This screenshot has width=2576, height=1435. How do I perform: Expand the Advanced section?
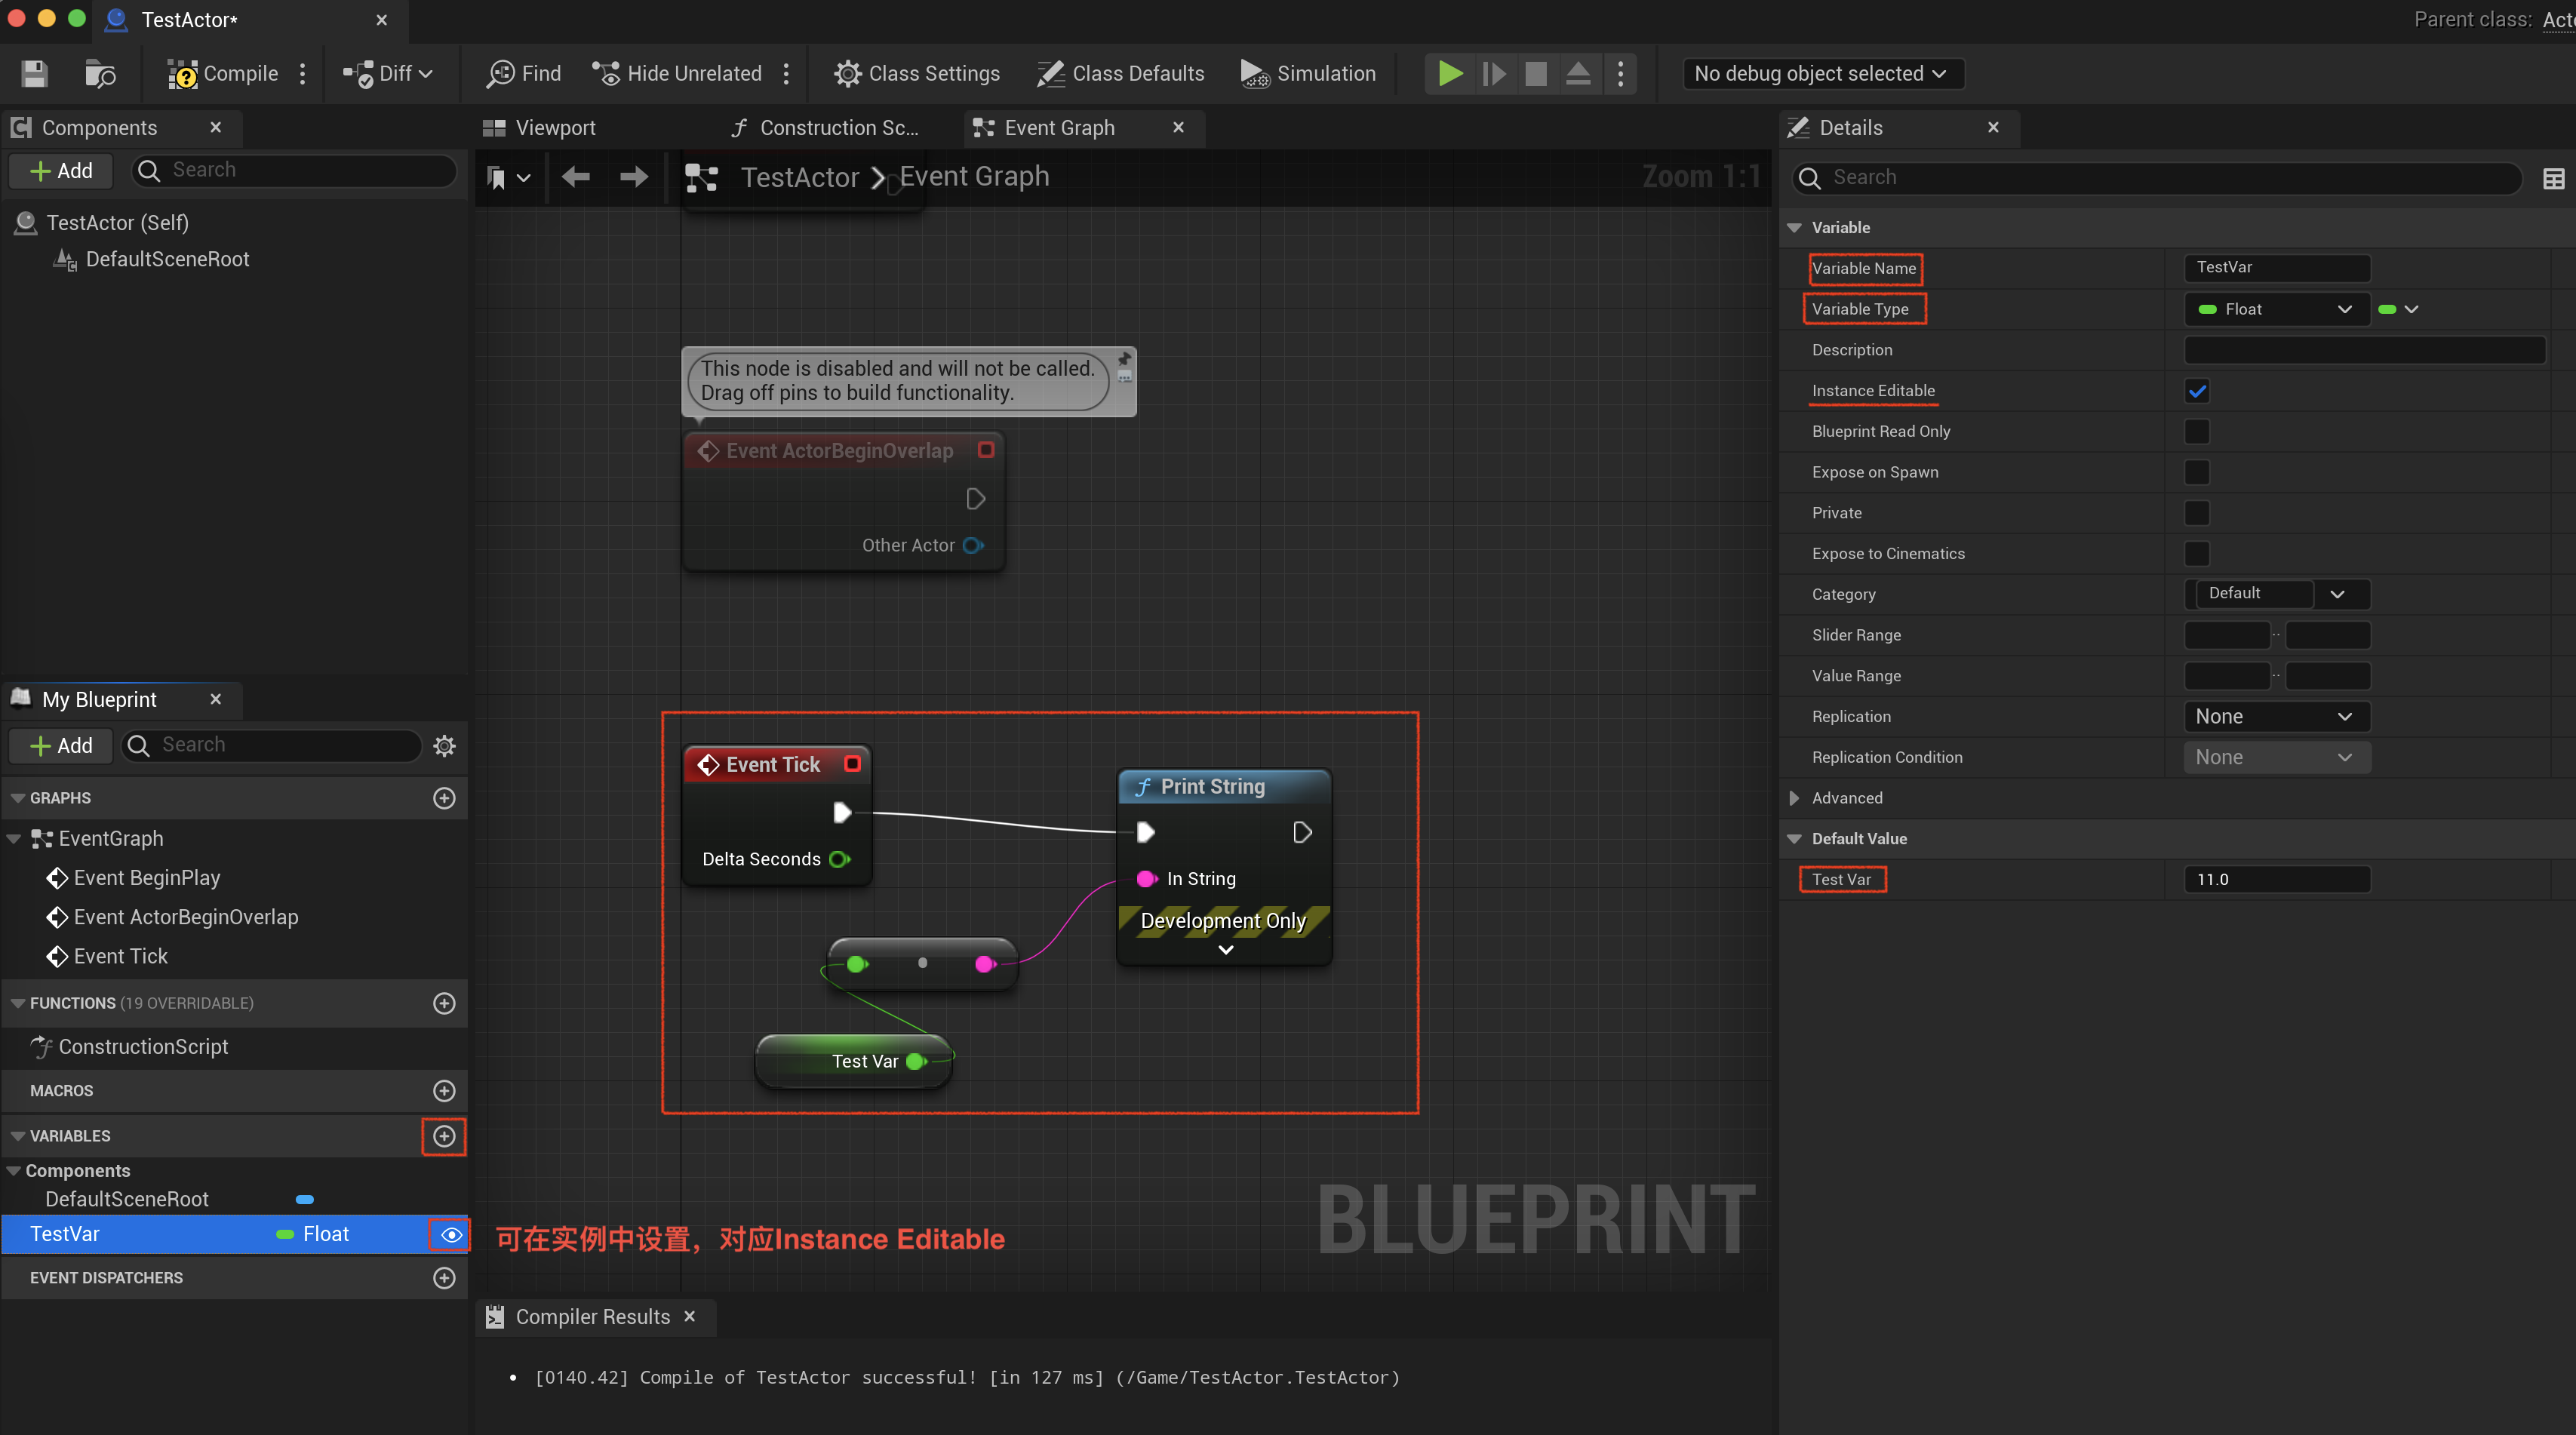click(x=1794, y=798)
